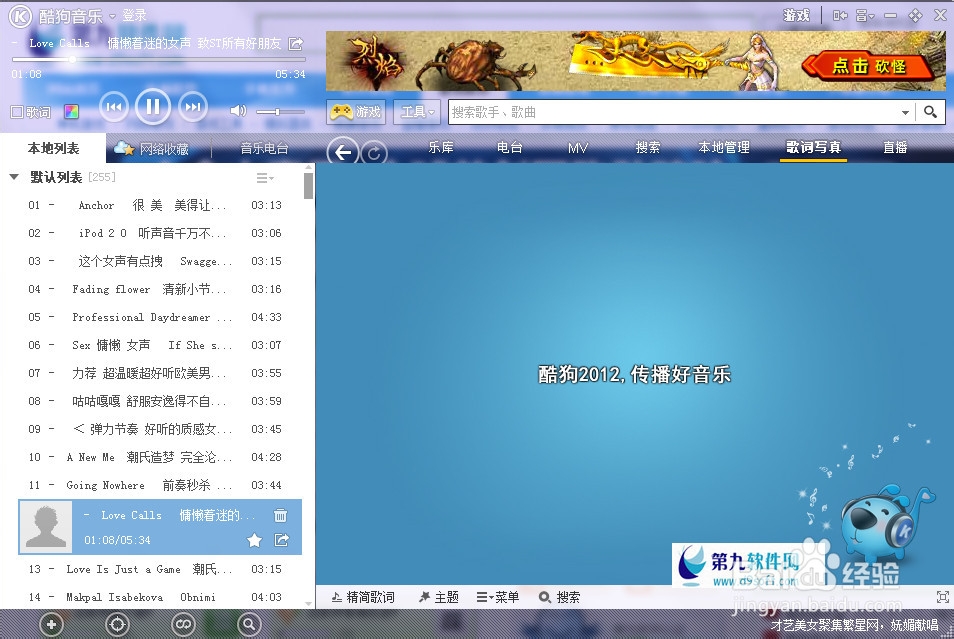Switch to mini mode icon
Image resolution: width=954 pixels, height=639 pixels.
840,16
